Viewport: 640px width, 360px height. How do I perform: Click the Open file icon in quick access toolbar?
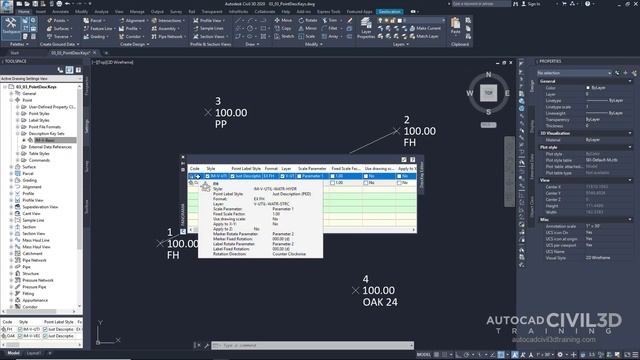(27, 4)
